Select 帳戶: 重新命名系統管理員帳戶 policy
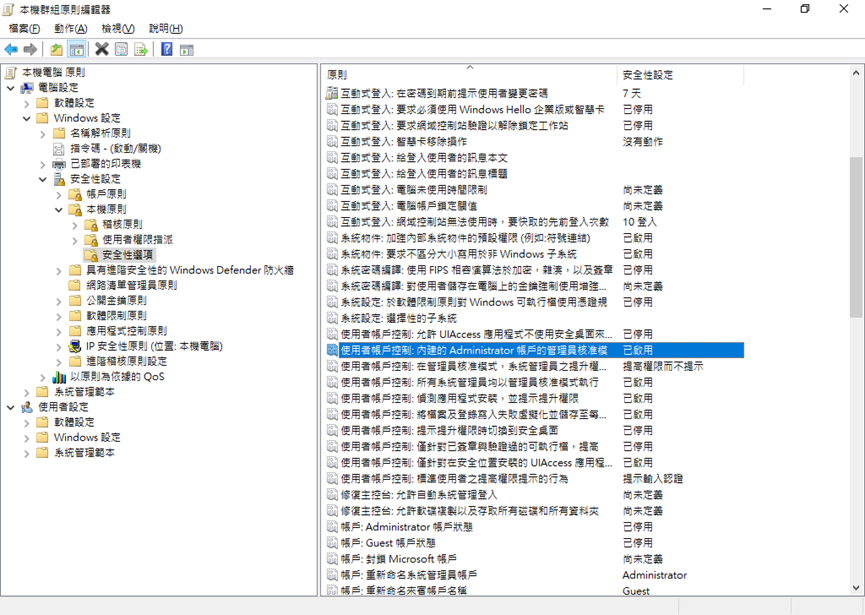Viewport: 865px width, 615px height. point(409,575)
